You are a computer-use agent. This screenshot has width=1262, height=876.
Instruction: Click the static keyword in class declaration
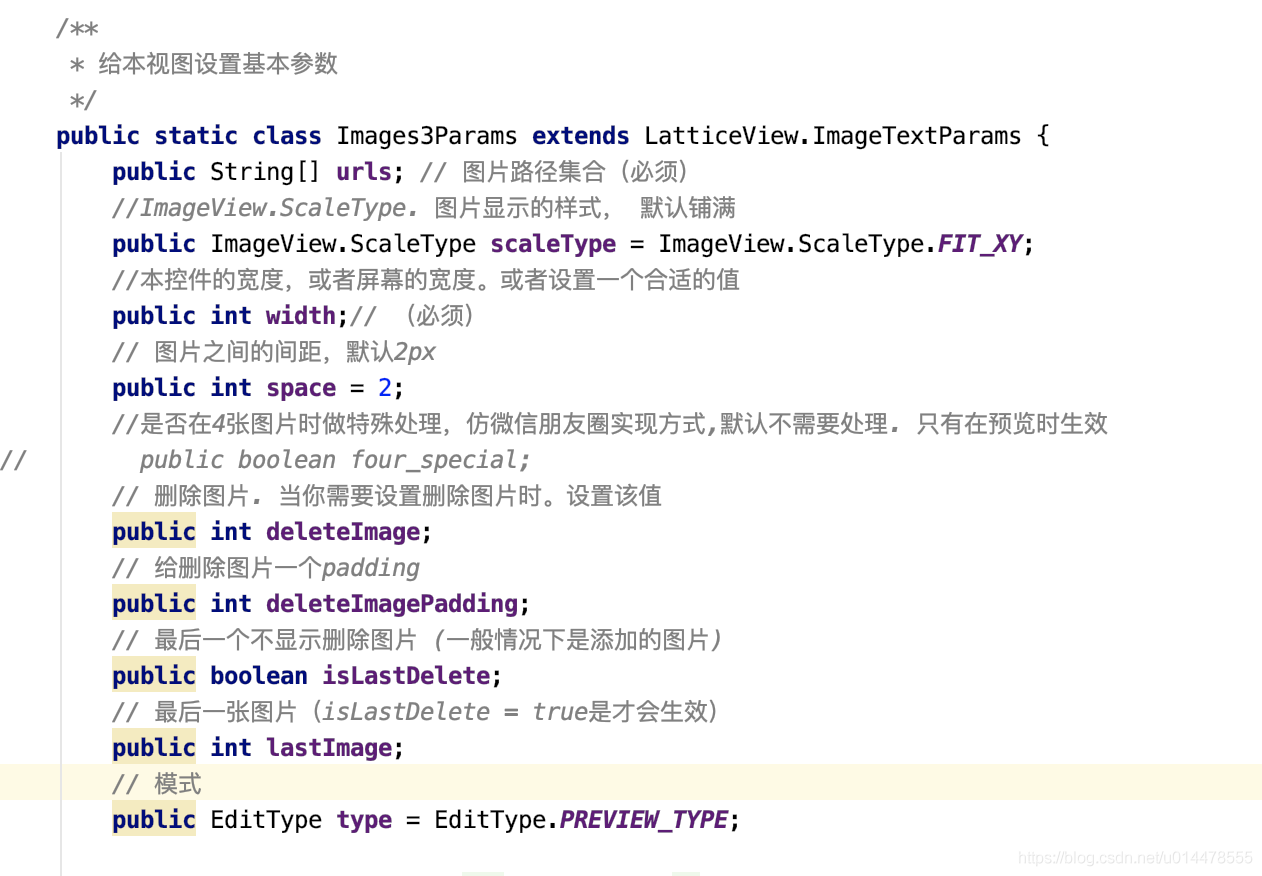pyautogui.click(x=196, y=136)
